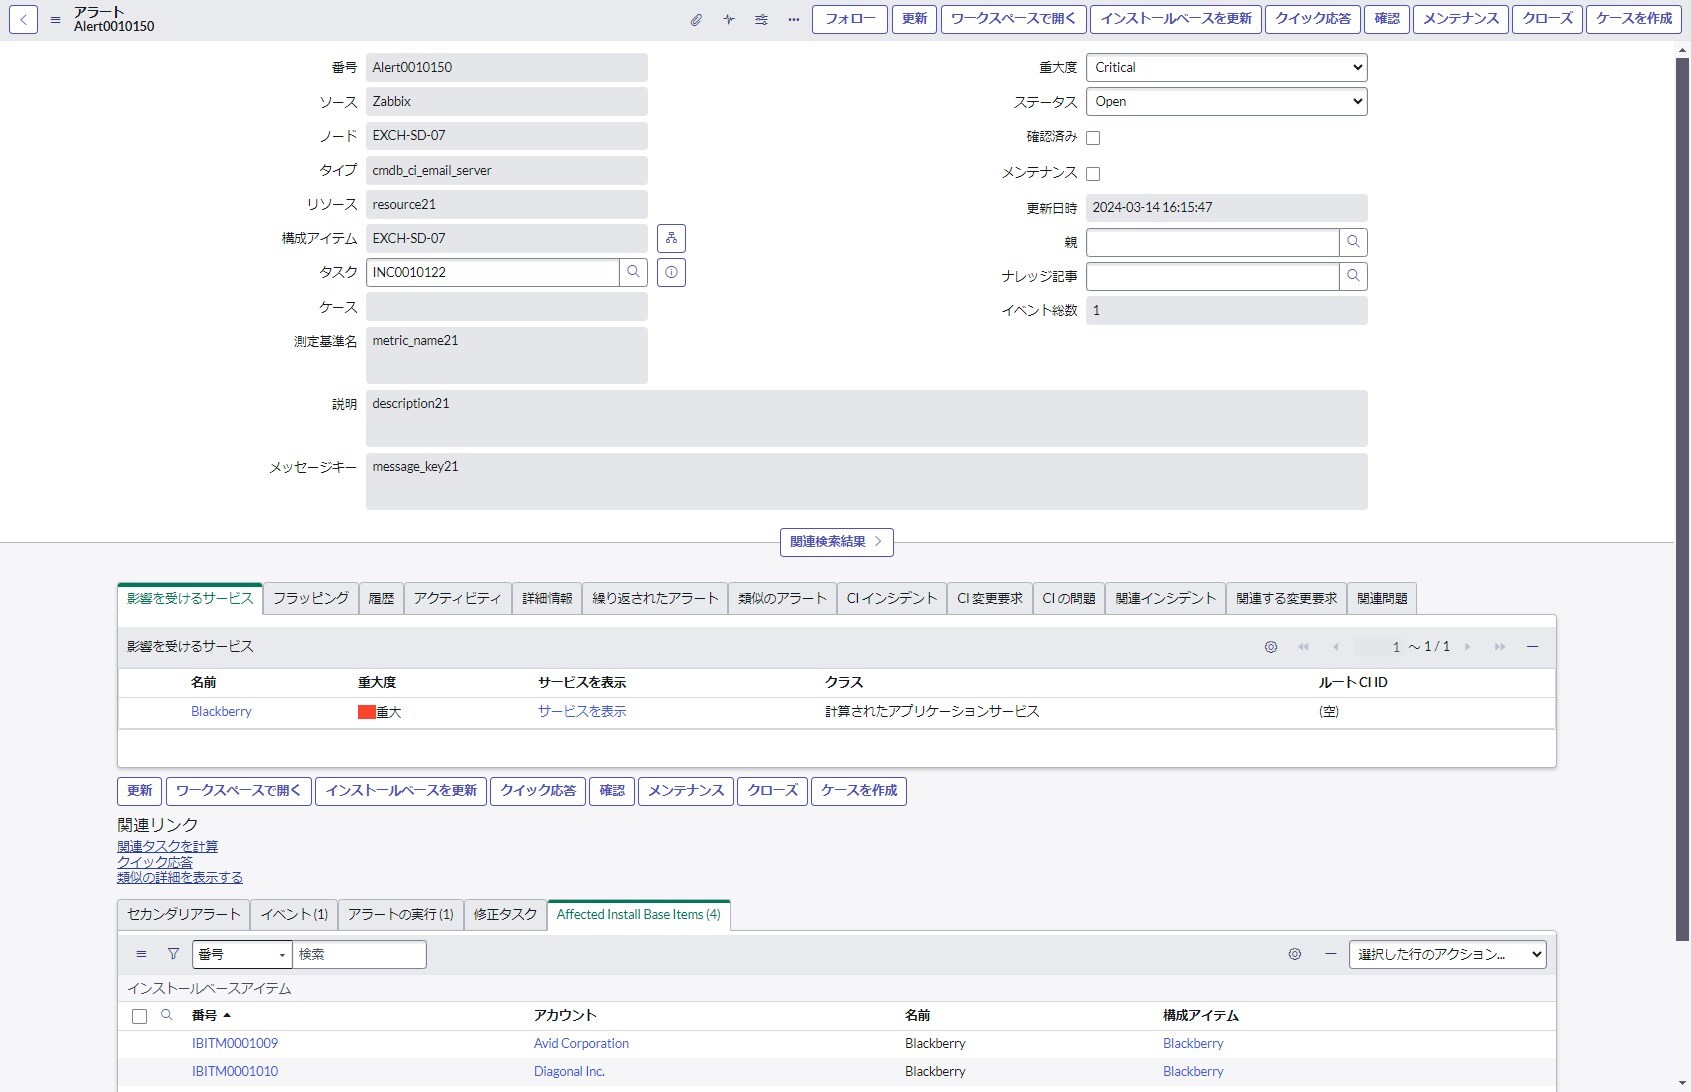Viewport: 1691px width, 1092px height.
Task: Open parent field lookup magnifier
Action: (1353, 242)
